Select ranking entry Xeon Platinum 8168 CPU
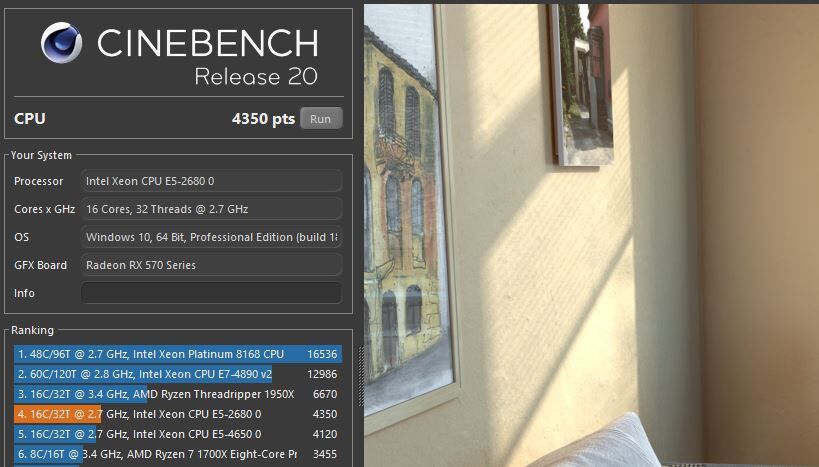 pyautogui.click(x=178, y=354)
